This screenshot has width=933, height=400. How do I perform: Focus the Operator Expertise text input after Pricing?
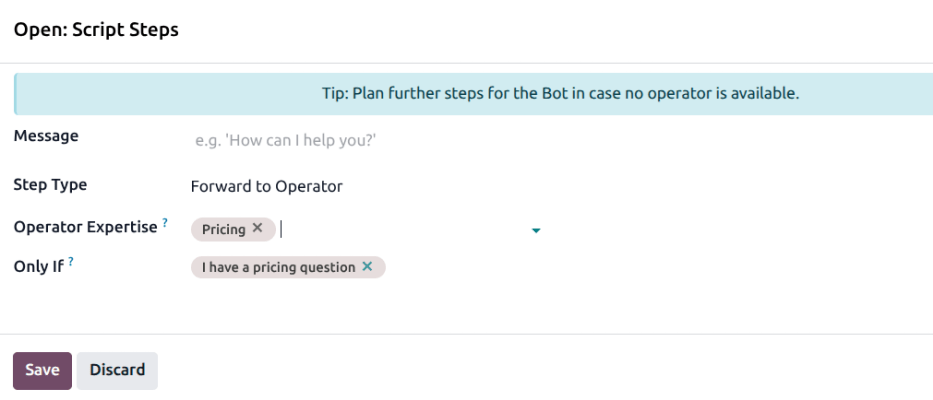click(400, 230)
